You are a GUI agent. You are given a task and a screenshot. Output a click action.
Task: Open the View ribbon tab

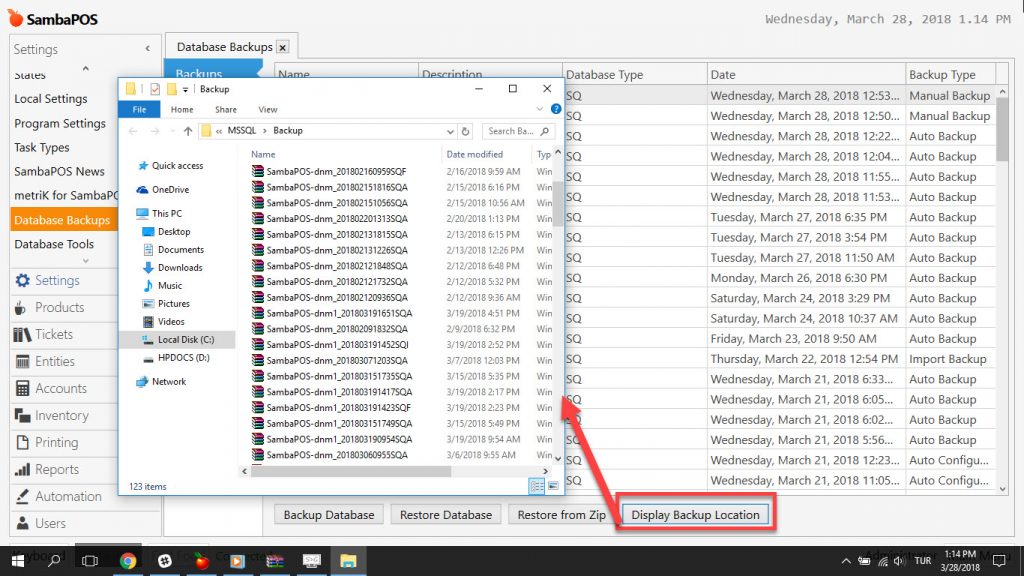pos(268,109)
